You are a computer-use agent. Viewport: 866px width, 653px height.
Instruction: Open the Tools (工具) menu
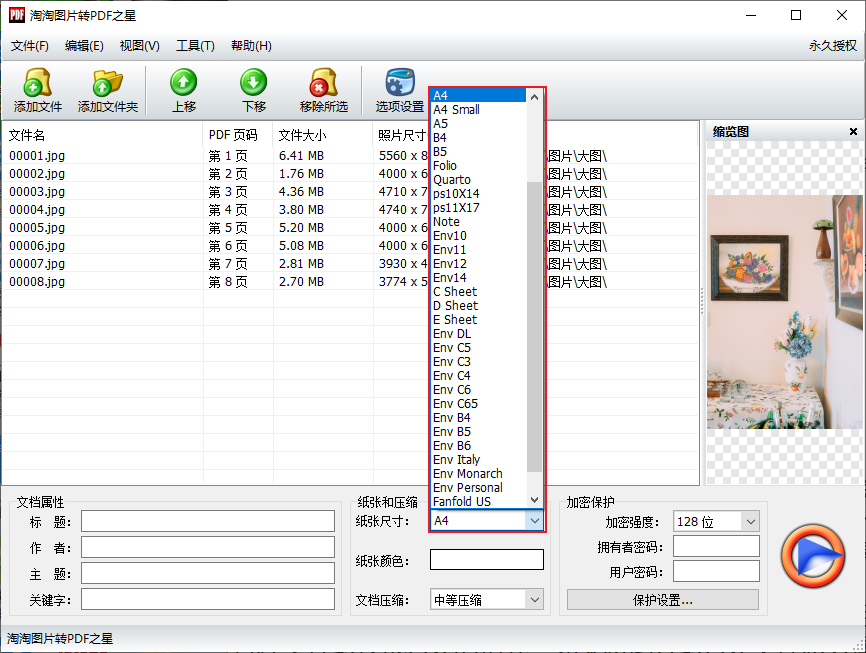[x=195, y=46]
